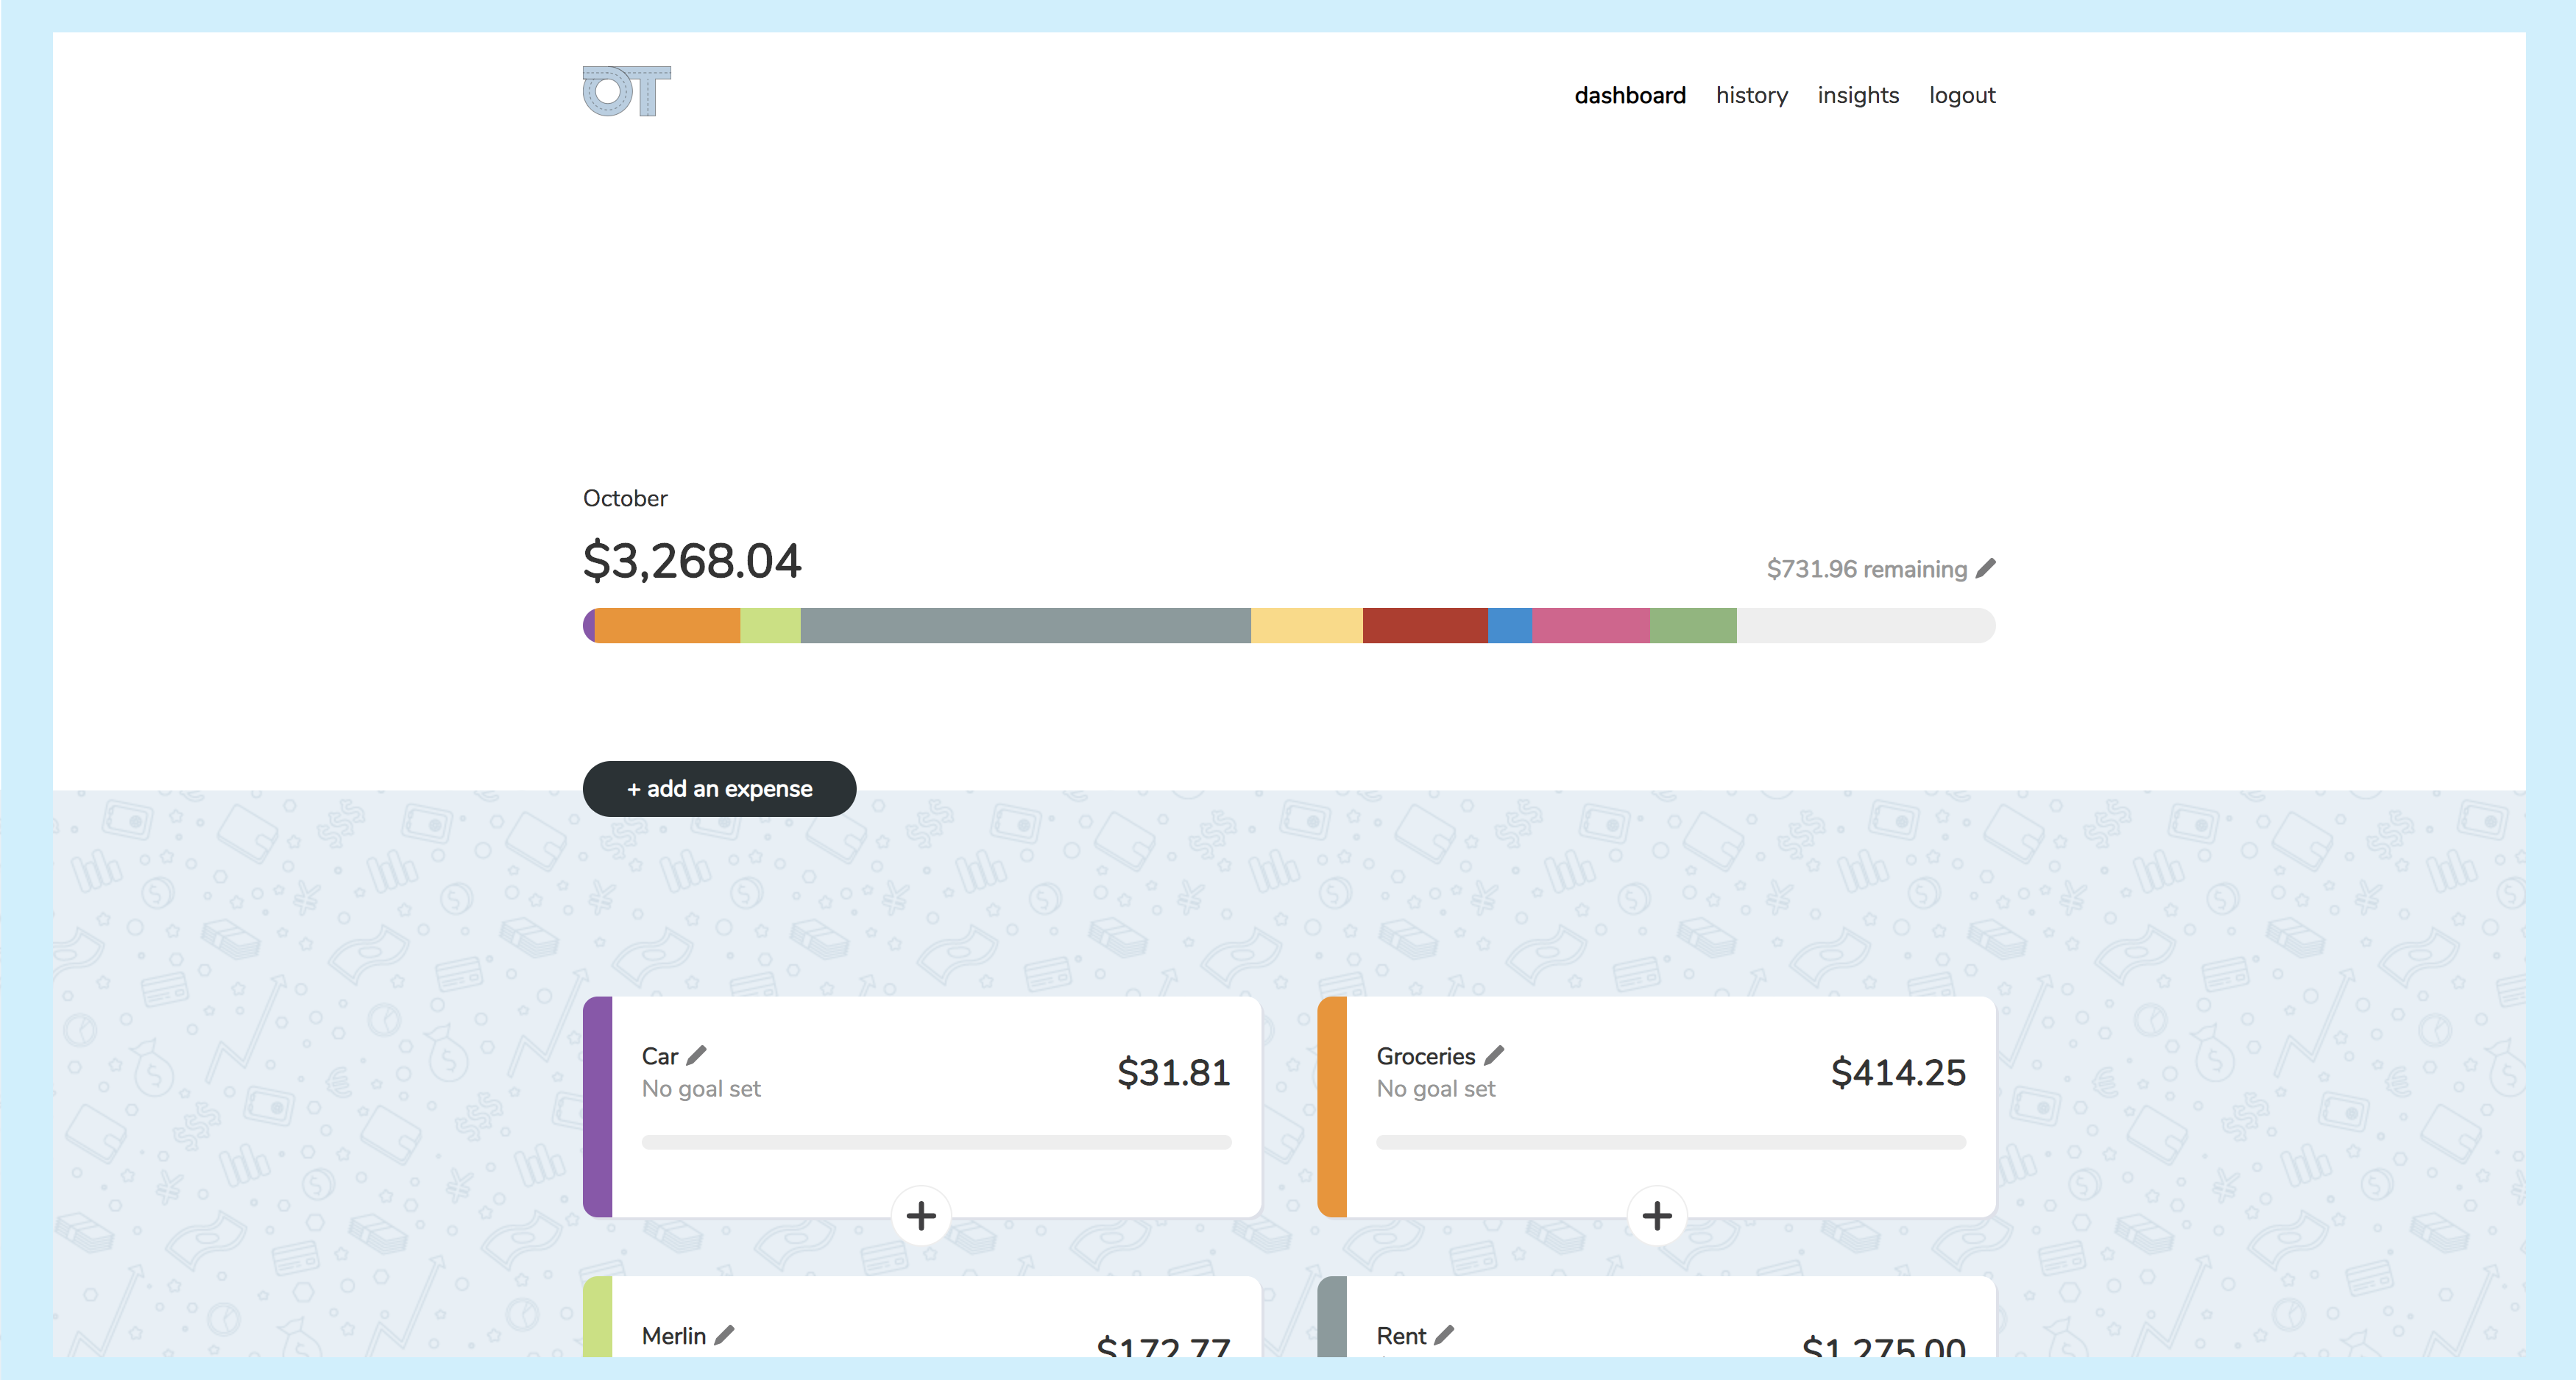
Task: Click pencil icon next to Rent
Action: point(1444,1335)
